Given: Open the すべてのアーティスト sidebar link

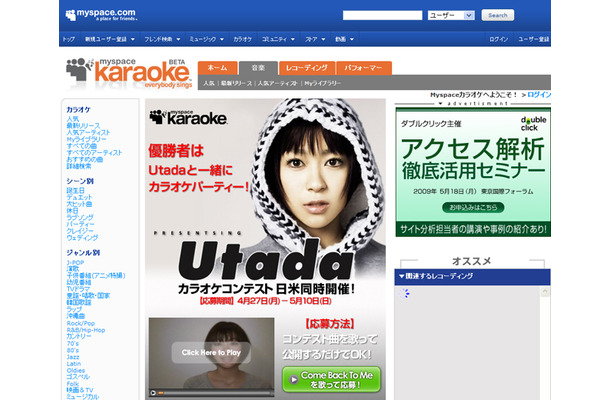Looking at the screenshot, I should [94, 153].
